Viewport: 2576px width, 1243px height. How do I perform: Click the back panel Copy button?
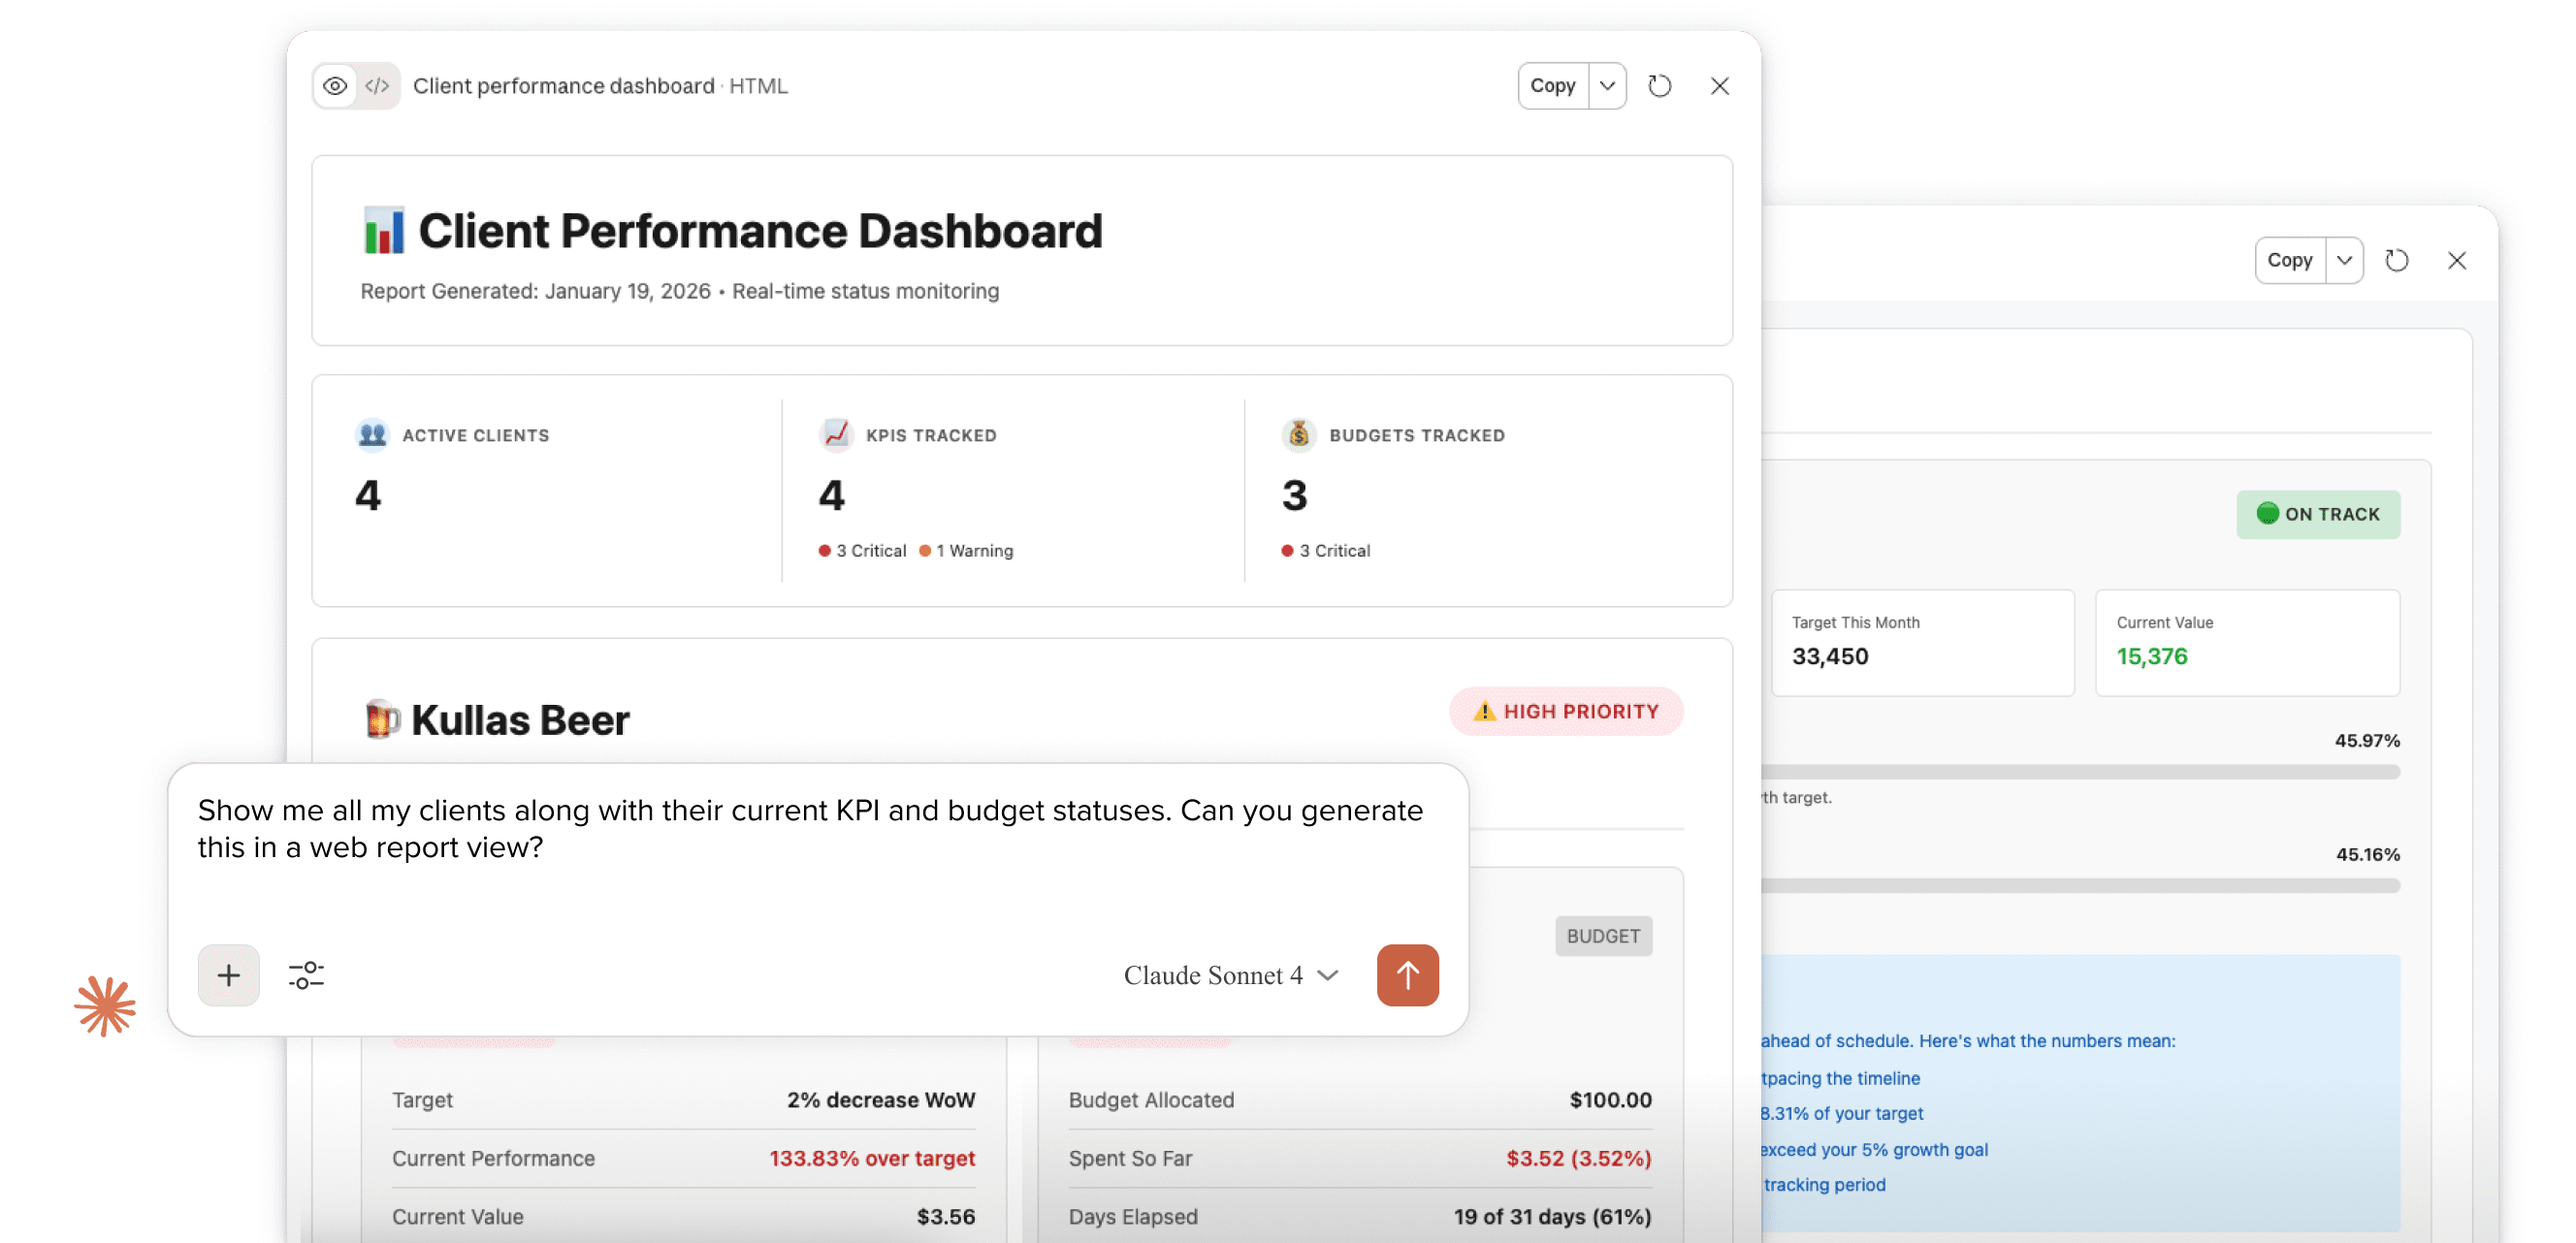pyautogui.click(x=2289, y=260)
